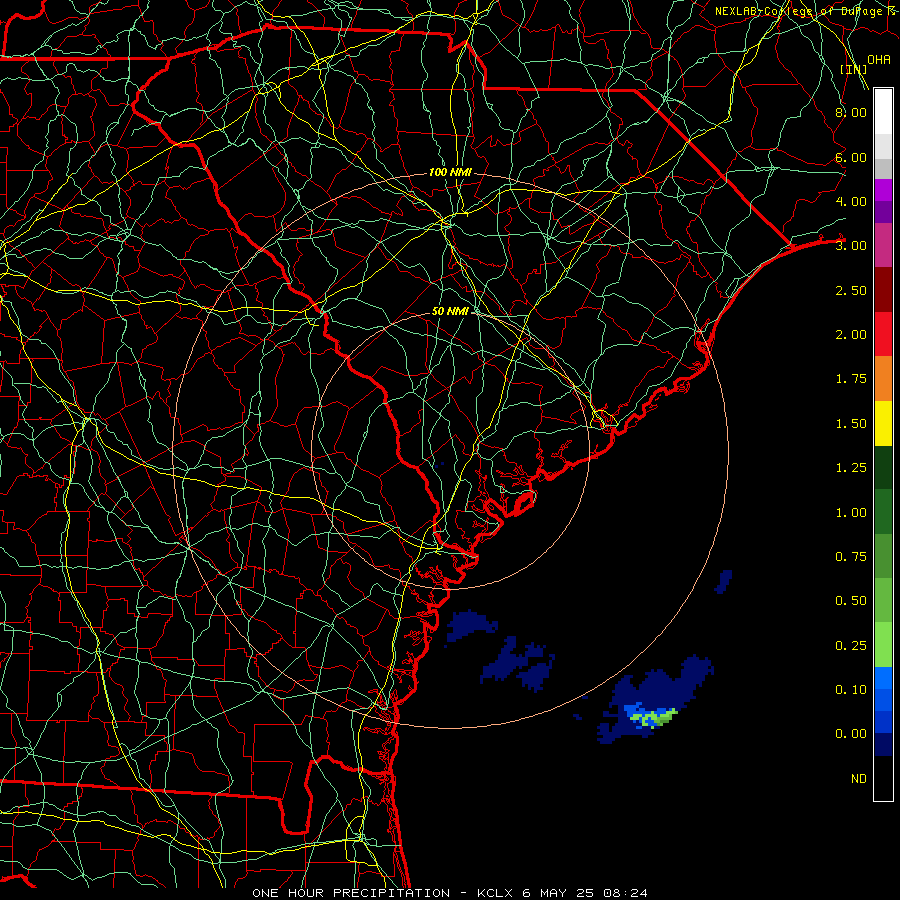Select the bright red 2.00 swatch

tap(883, 334)
